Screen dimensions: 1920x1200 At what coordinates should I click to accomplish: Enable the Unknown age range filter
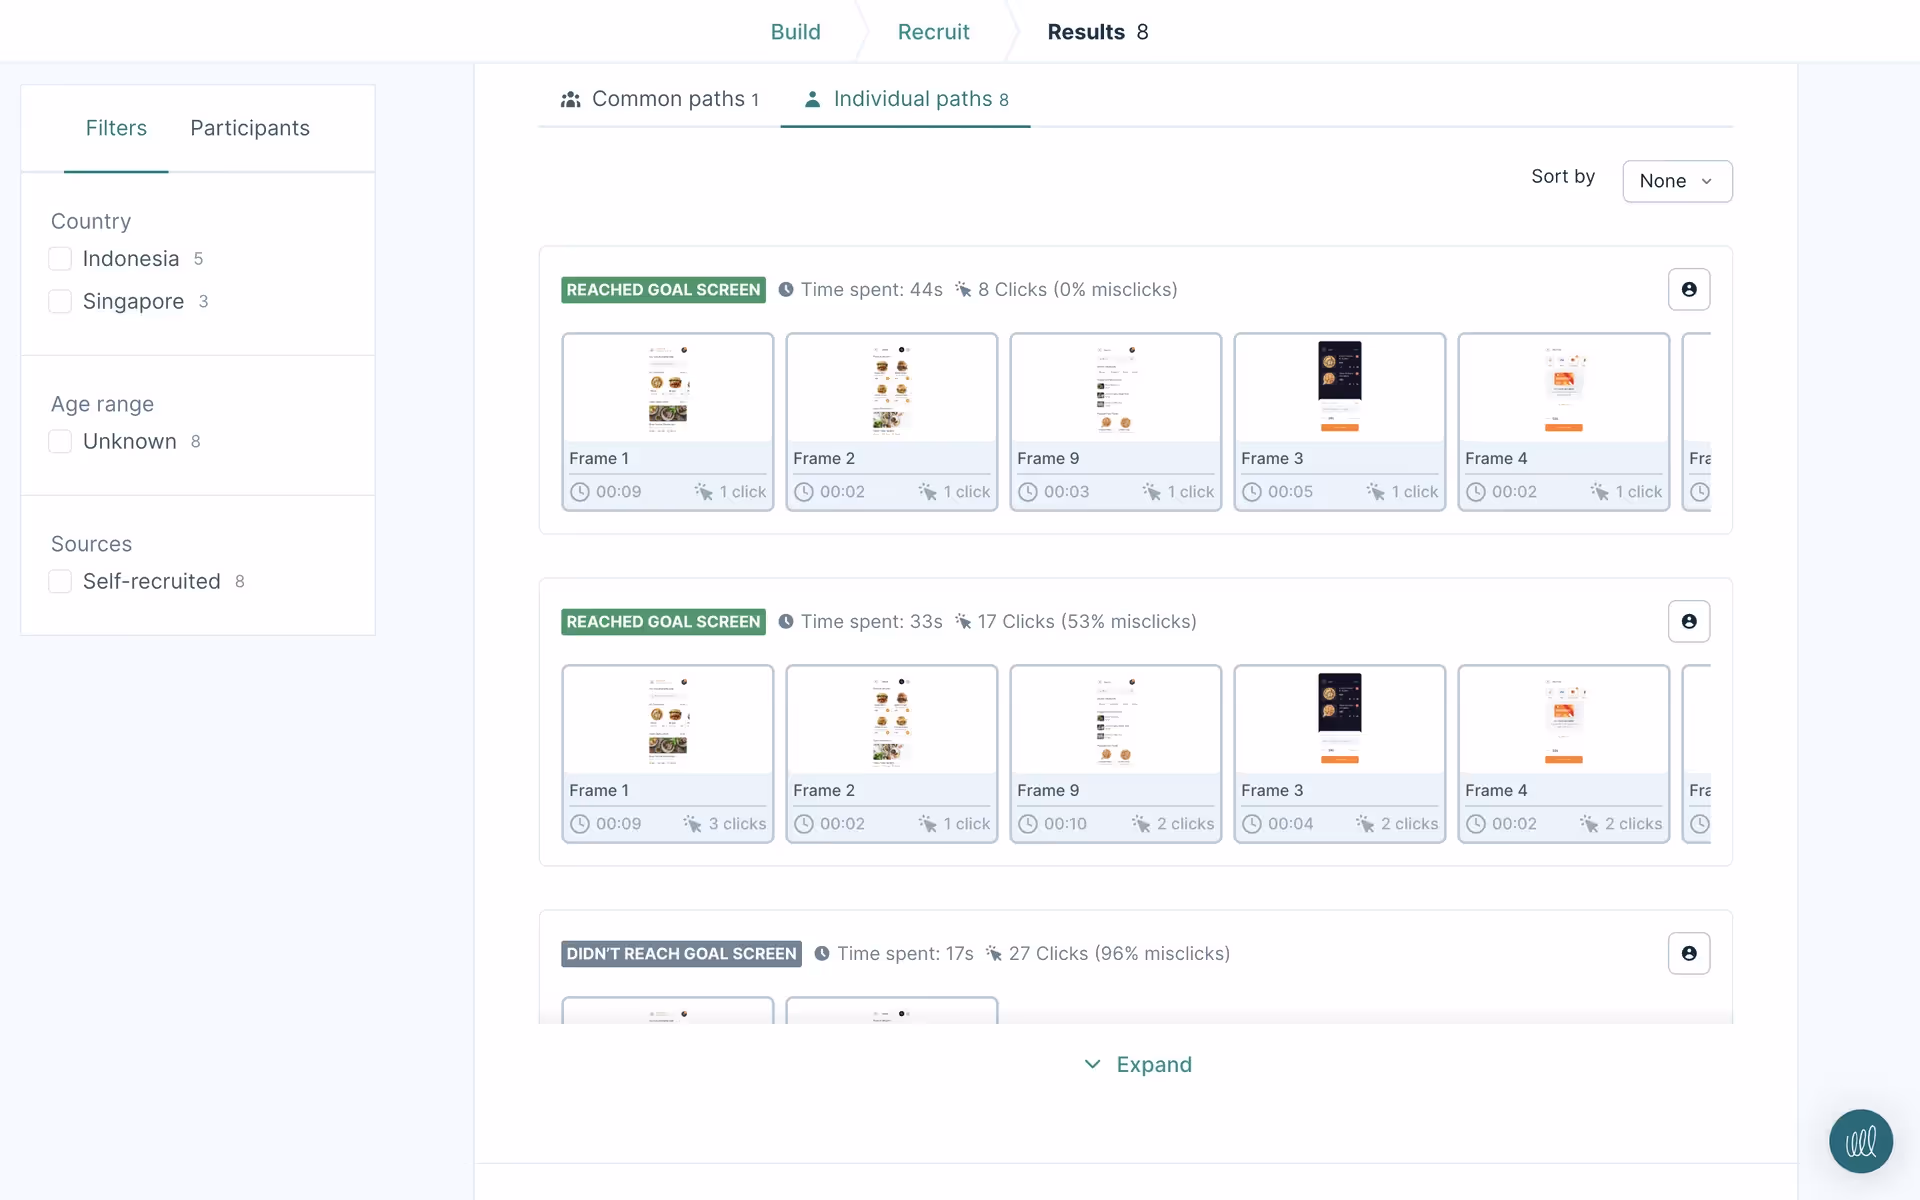[60, 442]
